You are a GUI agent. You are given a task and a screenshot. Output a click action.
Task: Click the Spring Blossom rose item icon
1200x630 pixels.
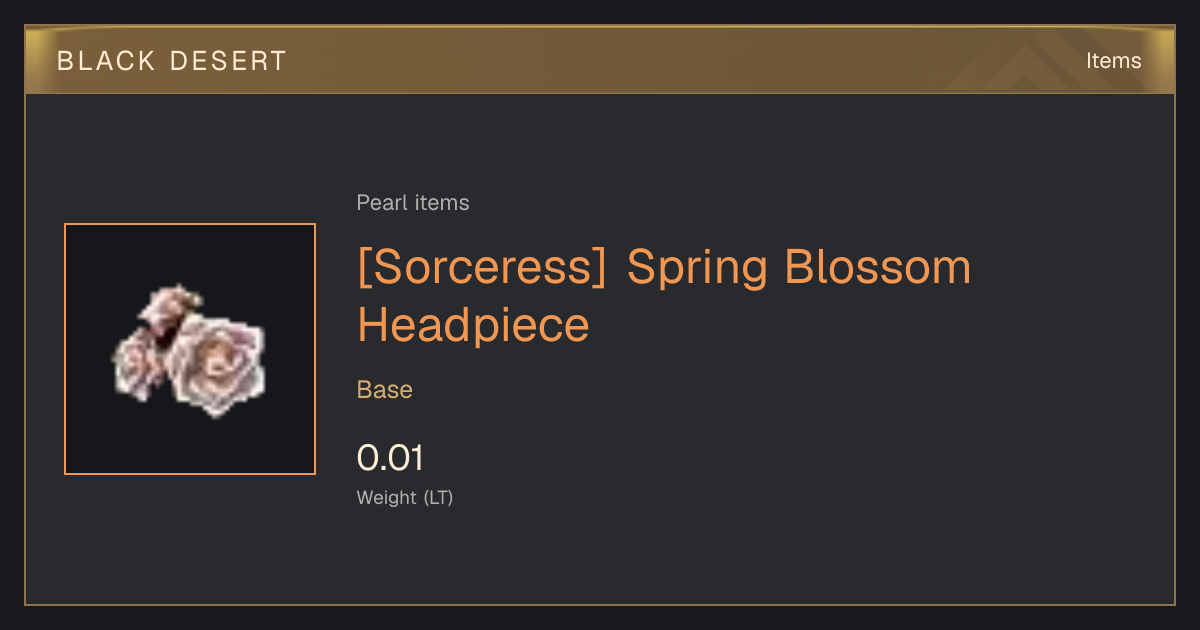tap(190, 349)
